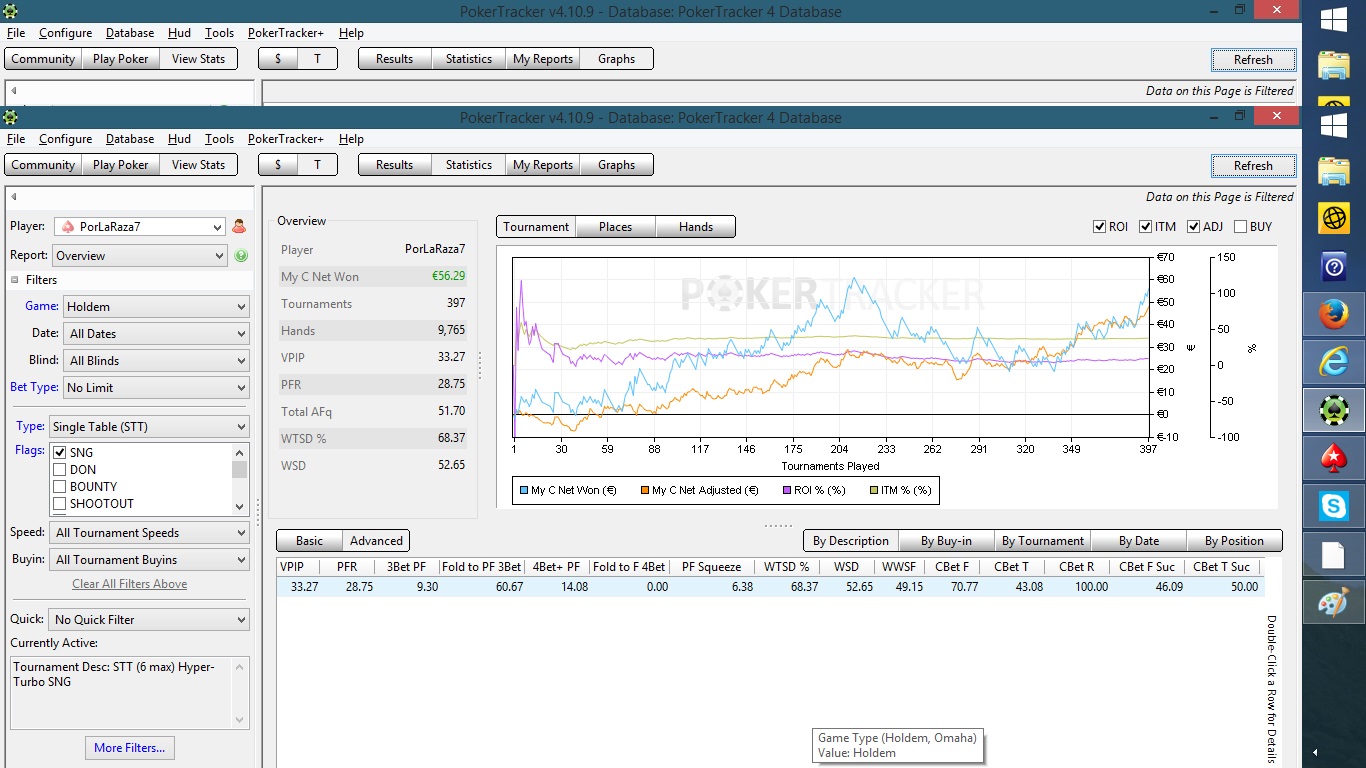Screen dimensions: 1366x768
Task: Switch to the Advanced stats tab
Action: tap(376, 541)
